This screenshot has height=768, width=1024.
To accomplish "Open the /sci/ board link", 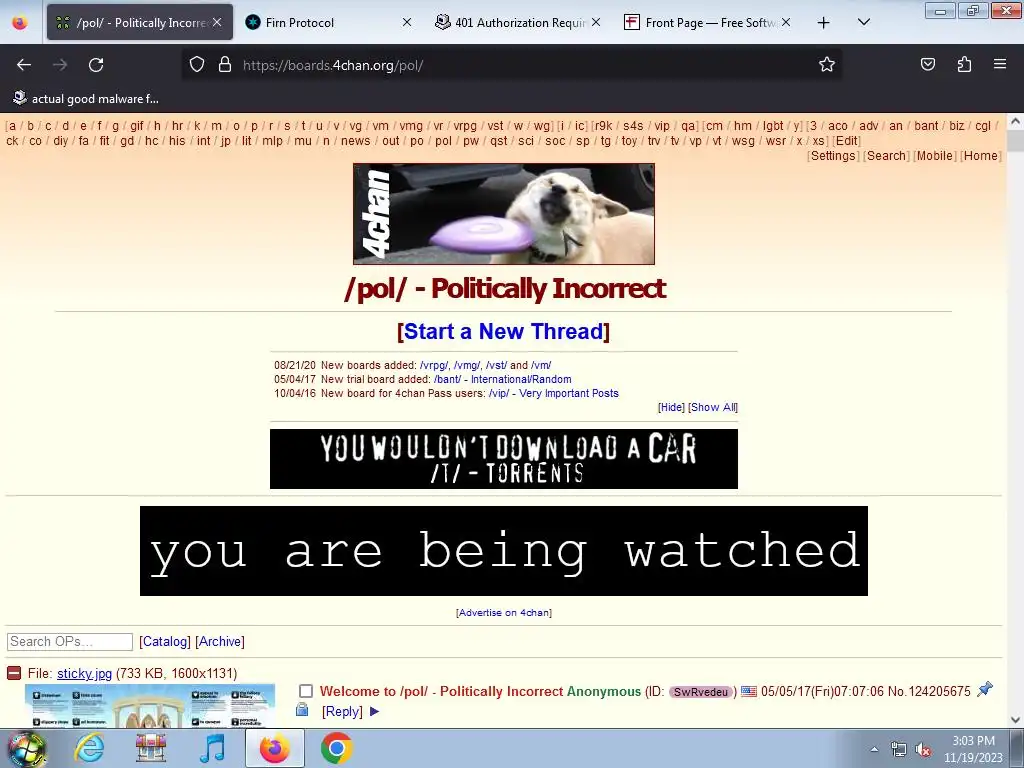I will coord(526,140).
